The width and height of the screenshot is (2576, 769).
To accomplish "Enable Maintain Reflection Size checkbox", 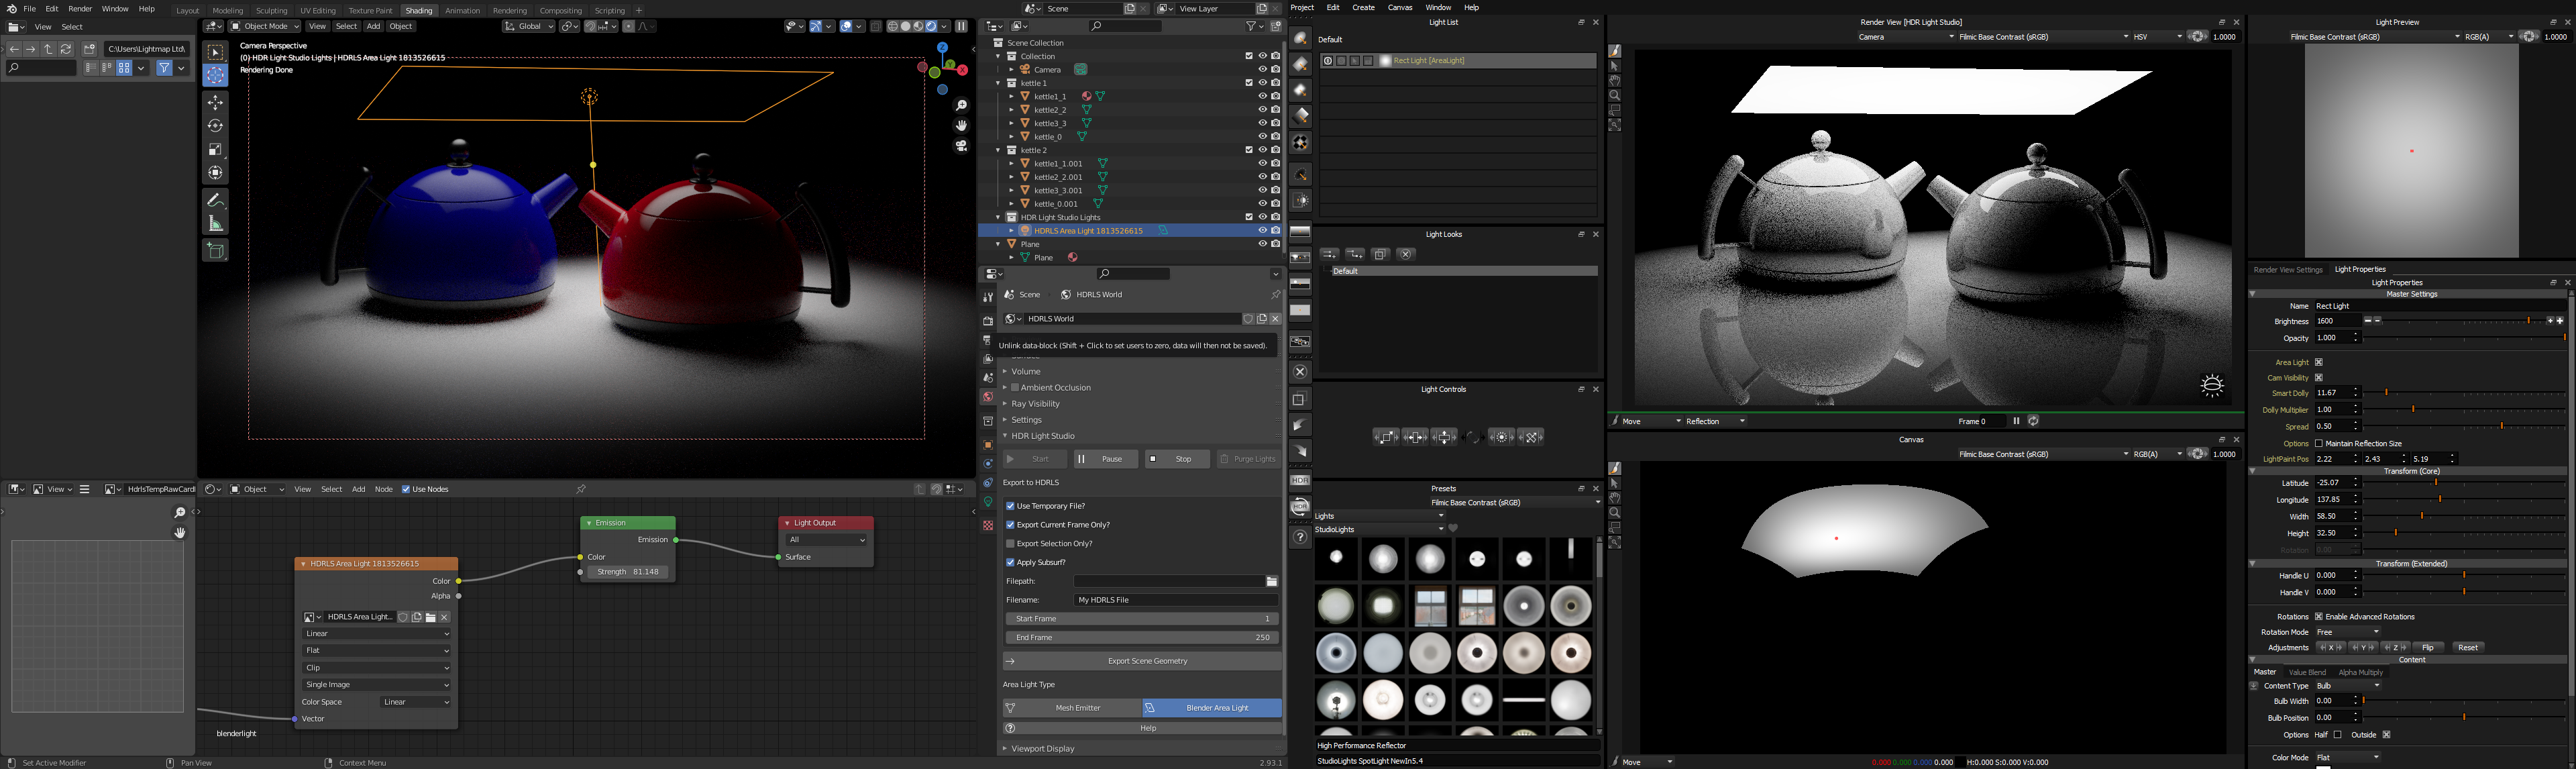I will [2319, 444].
